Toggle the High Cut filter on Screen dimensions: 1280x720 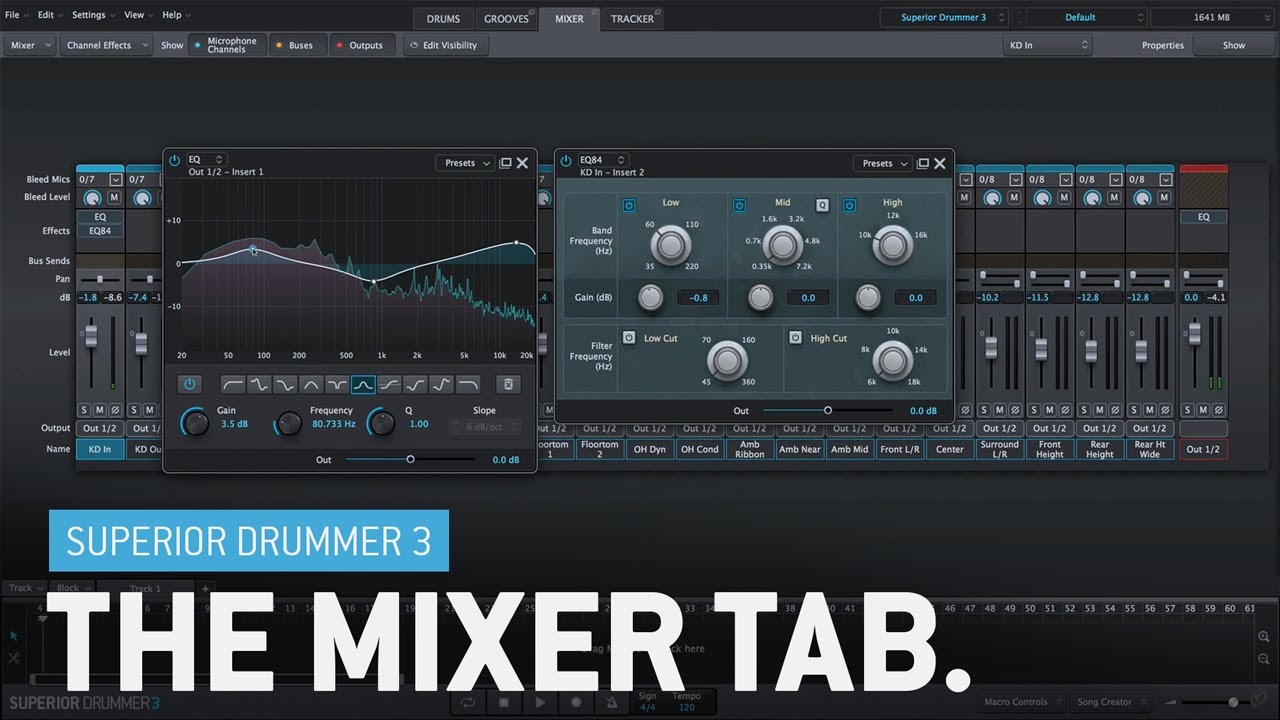(795, 338)
